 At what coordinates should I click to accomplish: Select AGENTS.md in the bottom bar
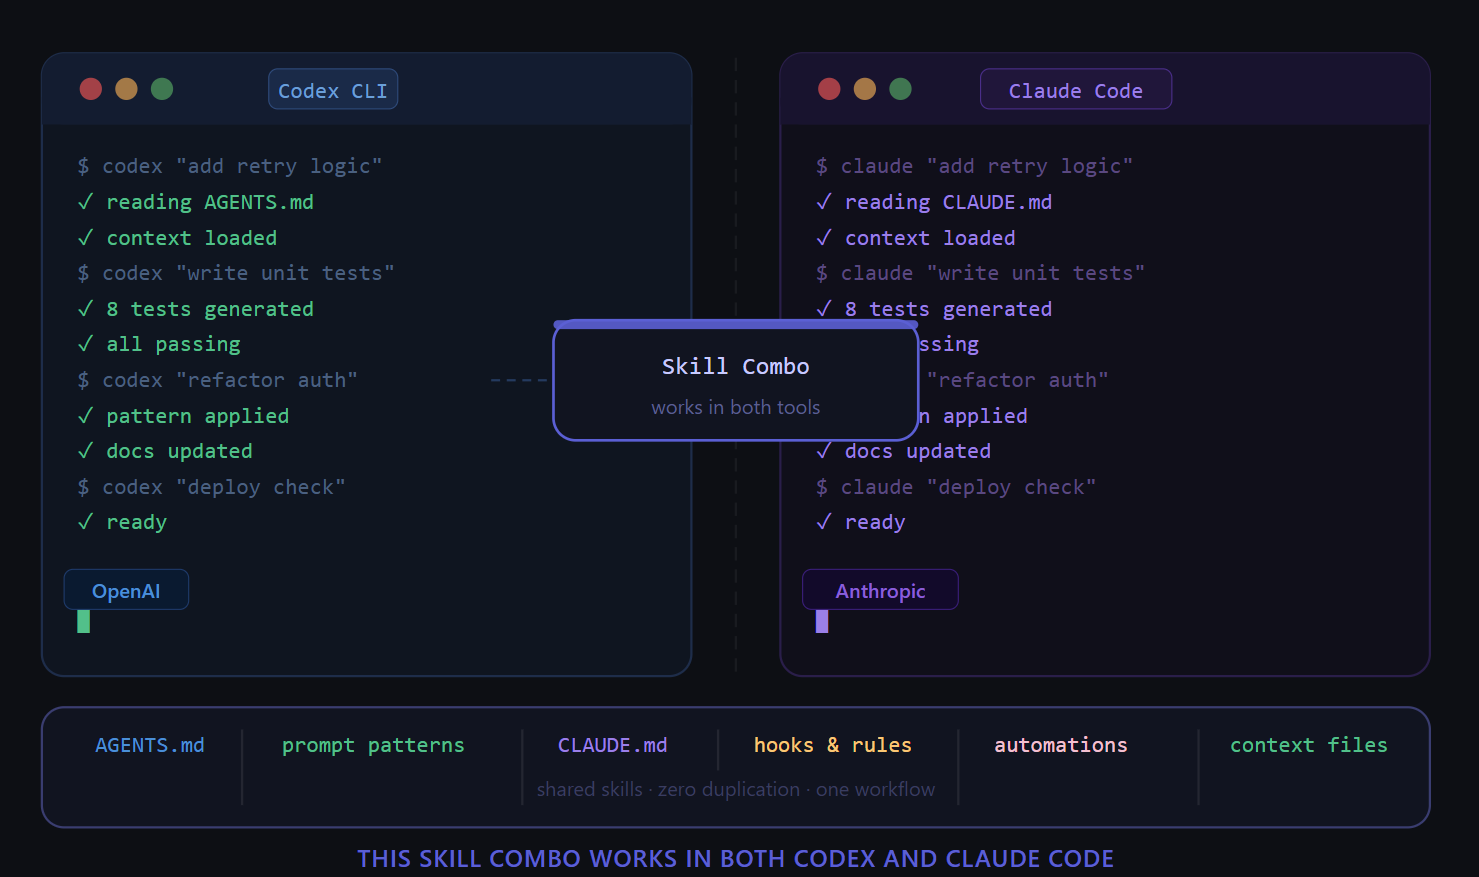click(150, 745)
